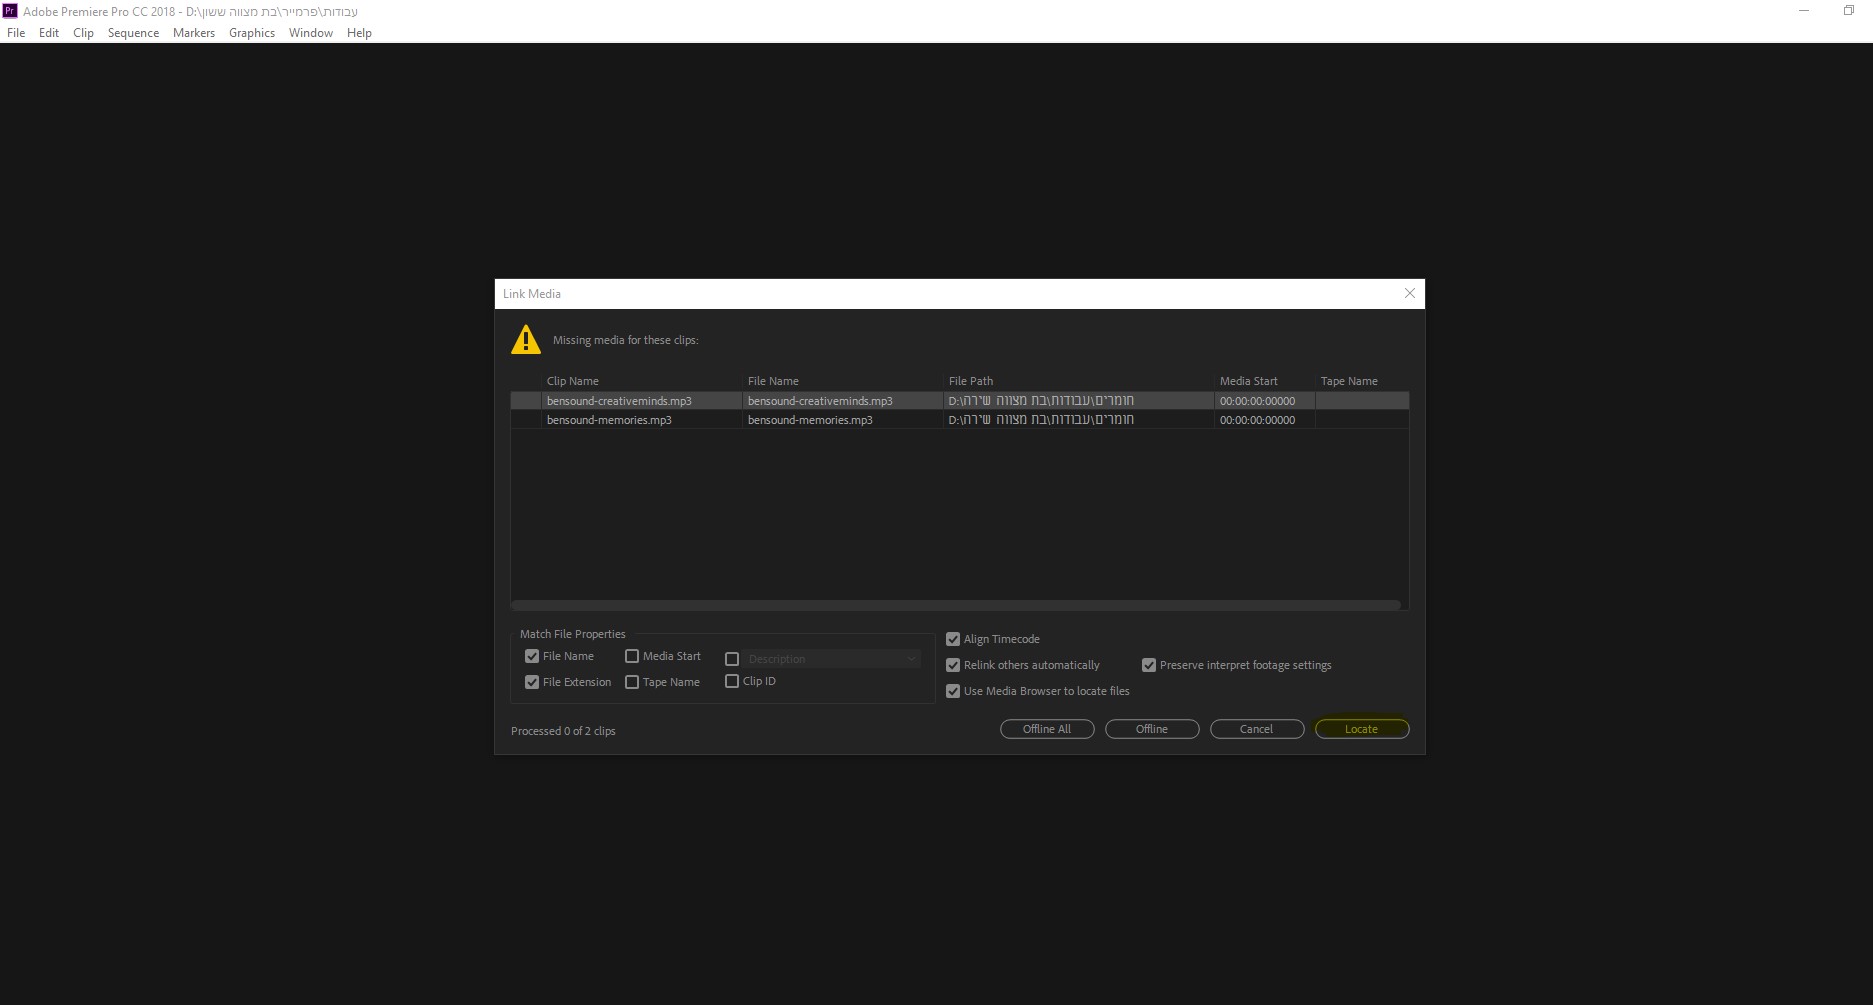Enable the Description match checkbox
Image resolution: width=1873 pixels, height=1005 pixels.
(x=732, y=659)
